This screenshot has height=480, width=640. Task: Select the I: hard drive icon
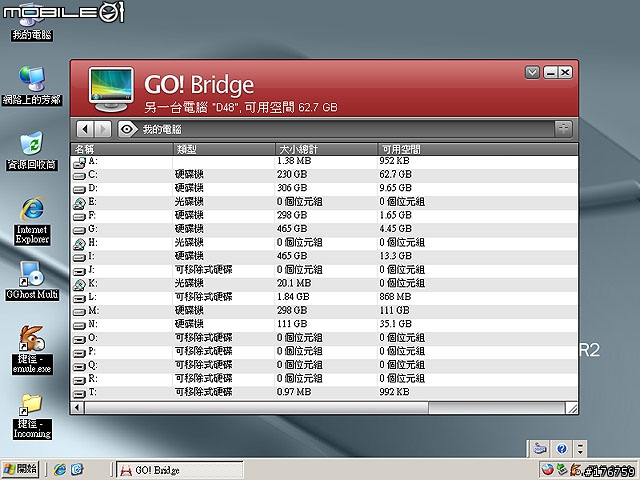coord(79,258)
